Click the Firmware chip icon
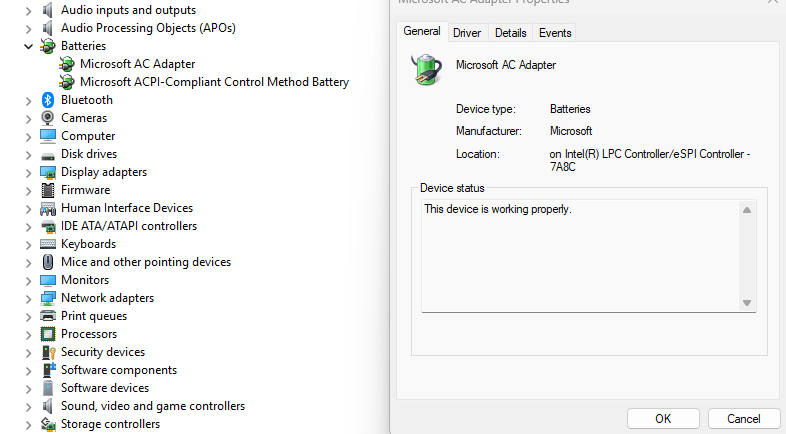 coord(48,190)
